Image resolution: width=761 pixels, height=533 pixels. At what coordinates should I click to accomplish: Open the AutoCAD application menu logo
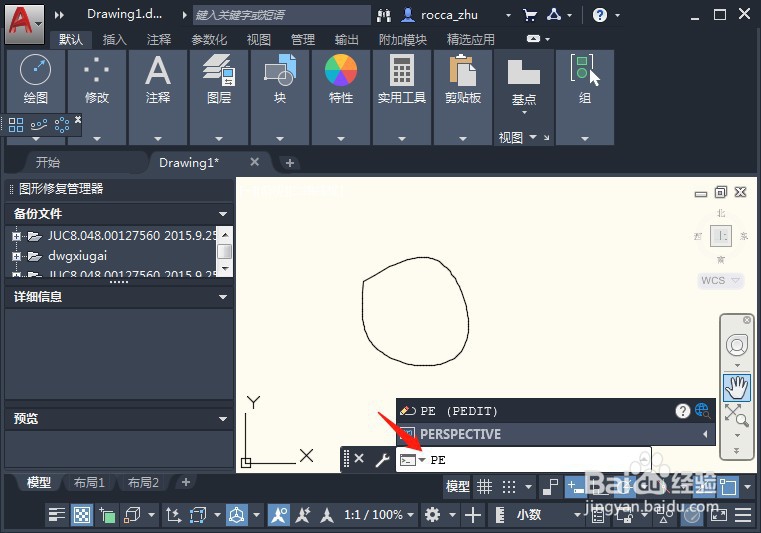pos(24,23)
